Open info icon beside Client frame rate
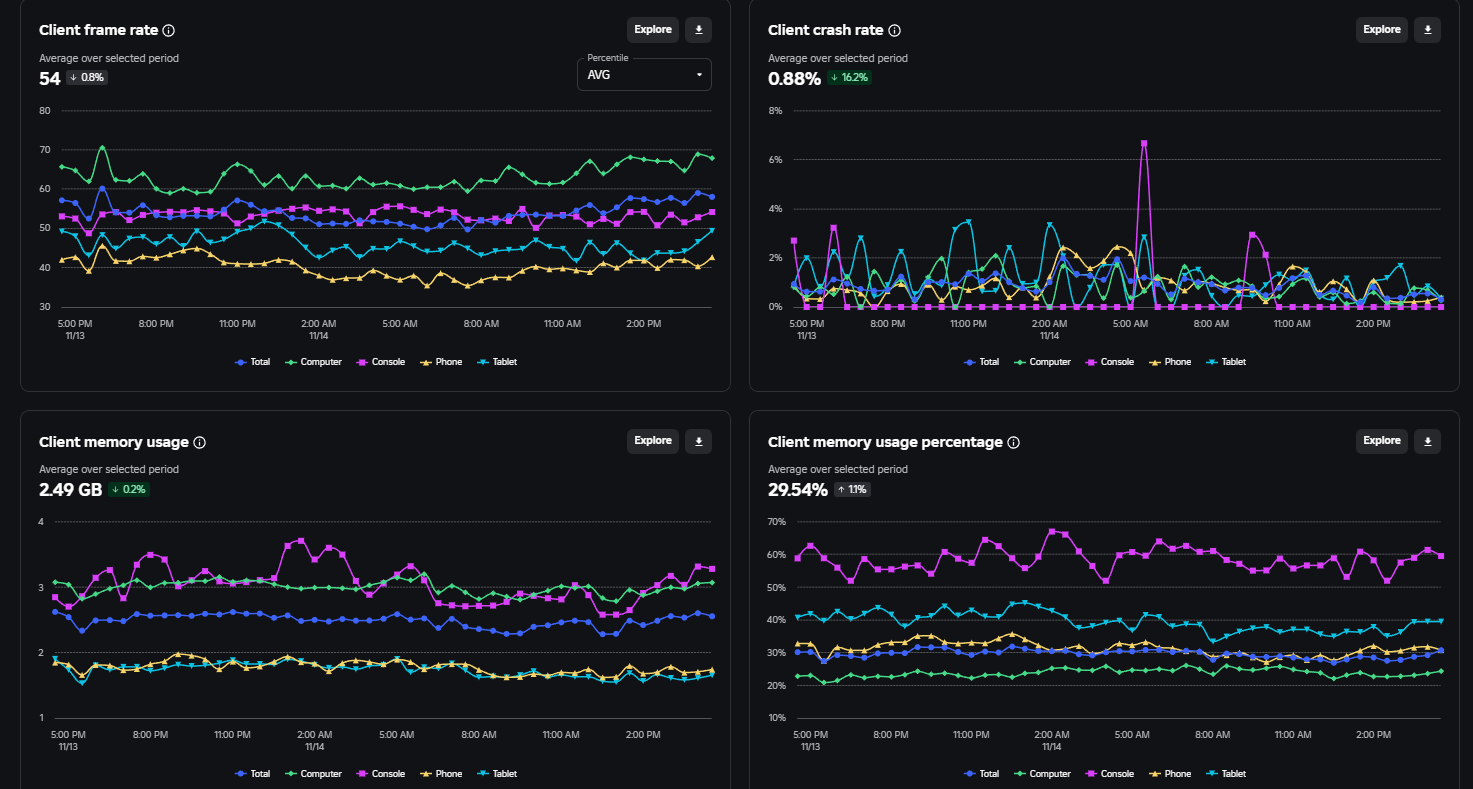The height and width of the screenshot is (789, 1473). pyautogui.click(x=169, y=30)
